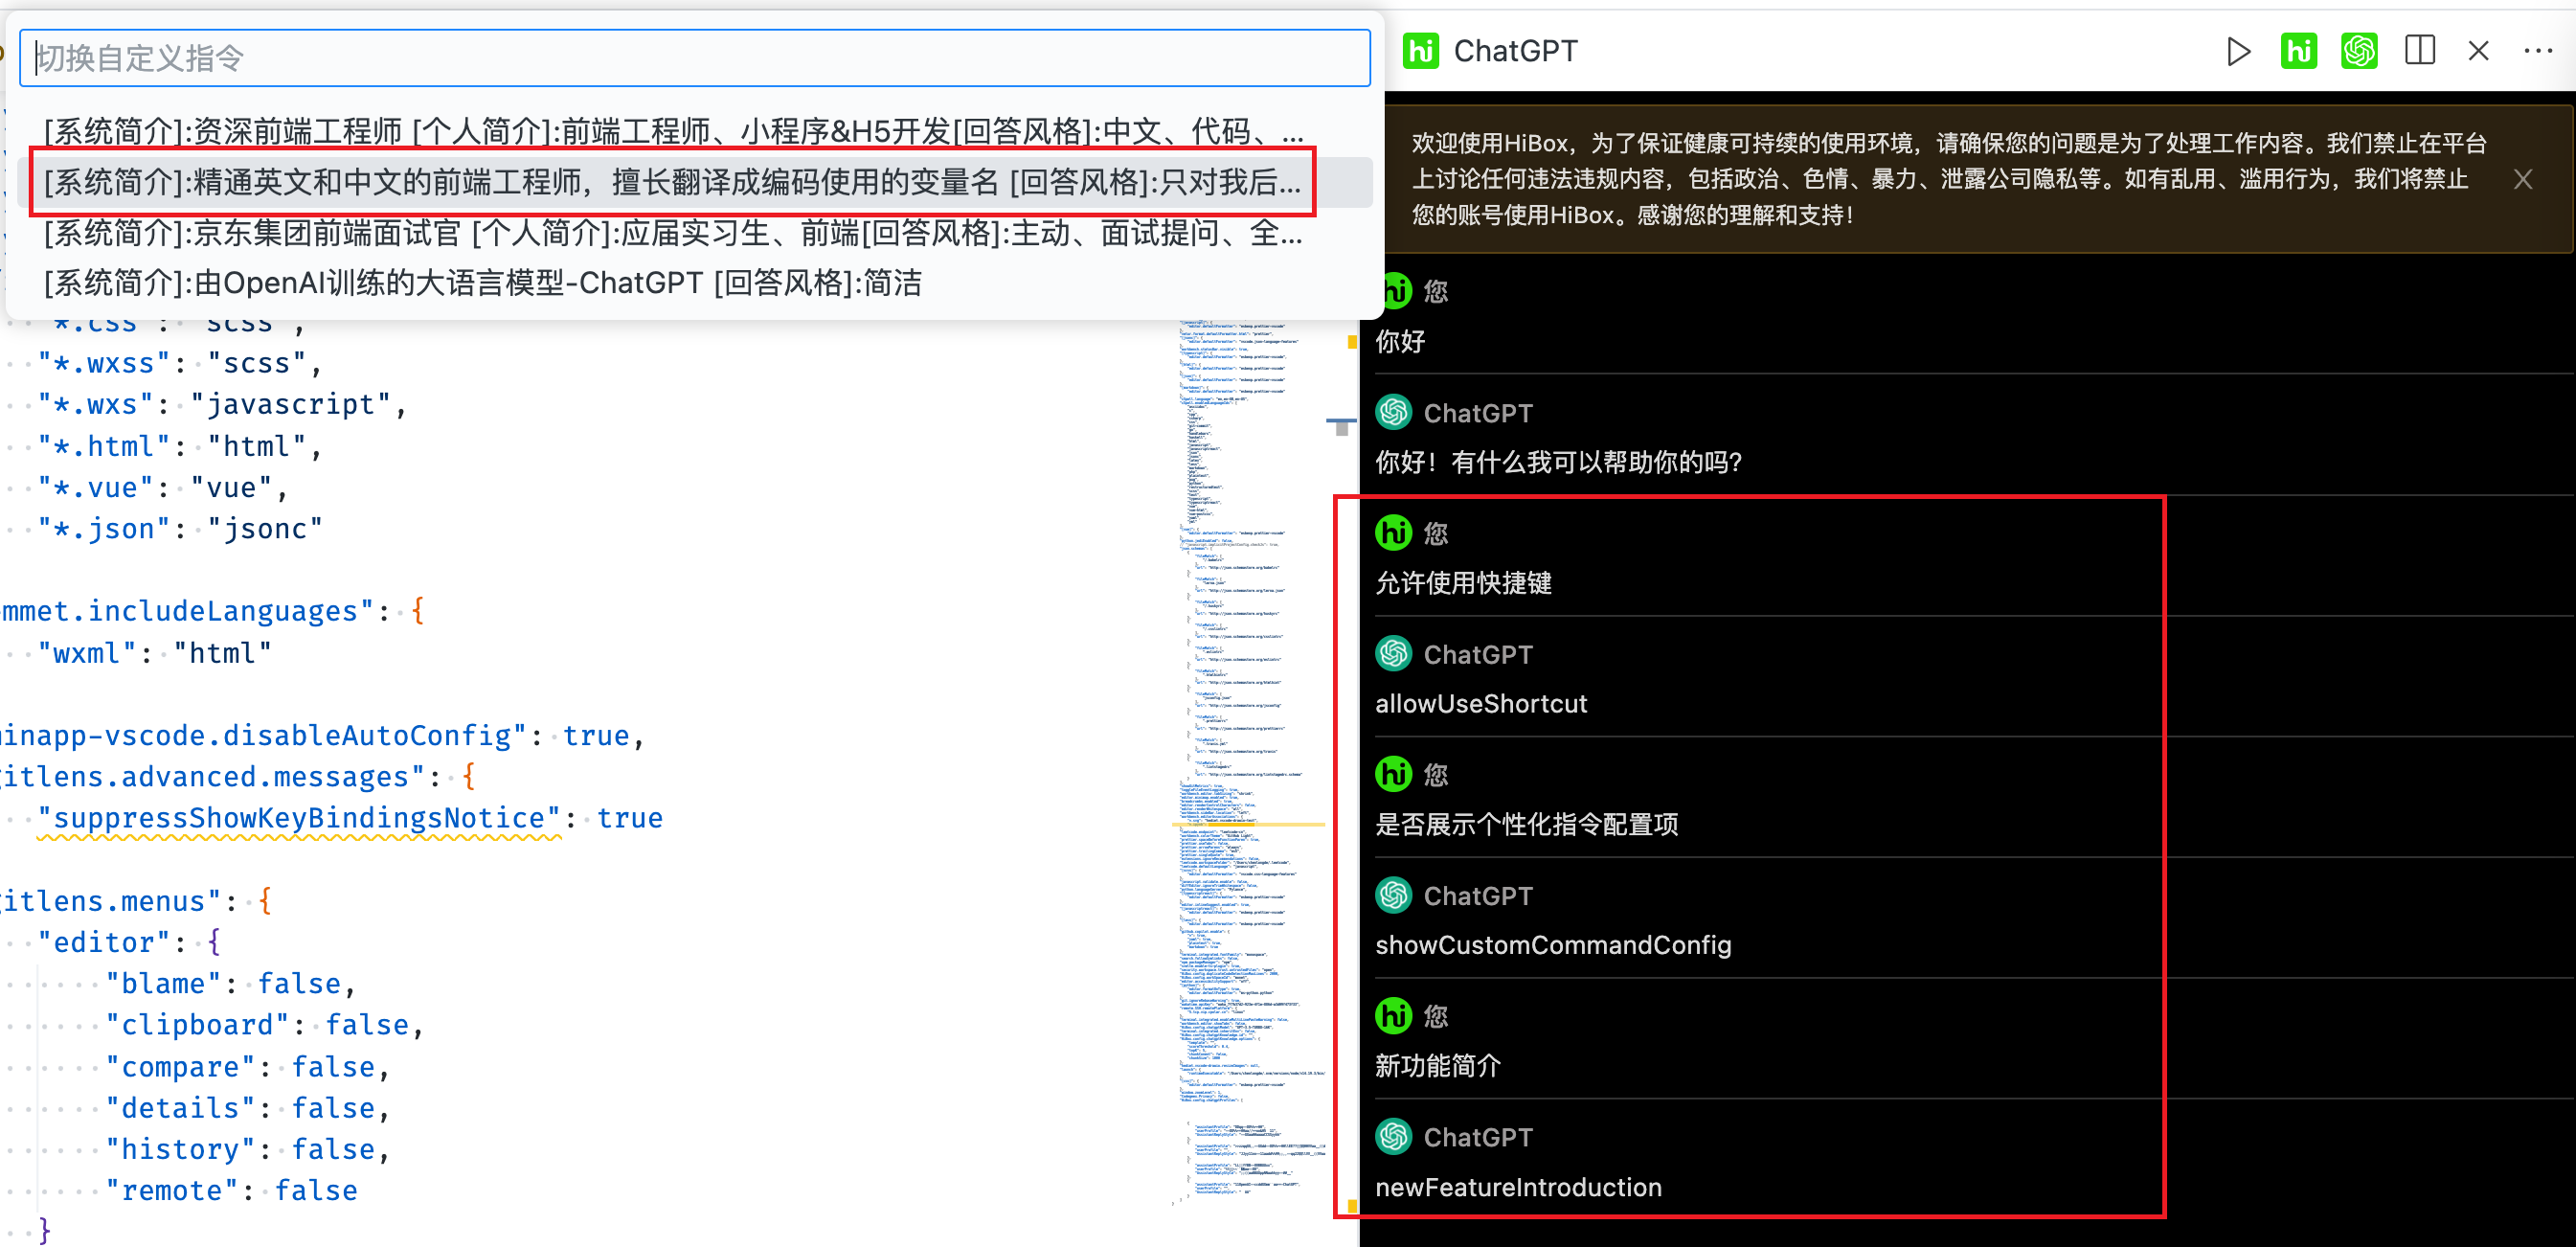
Task: Select the 资深前端工程师 command option
Action: [672, 131]
